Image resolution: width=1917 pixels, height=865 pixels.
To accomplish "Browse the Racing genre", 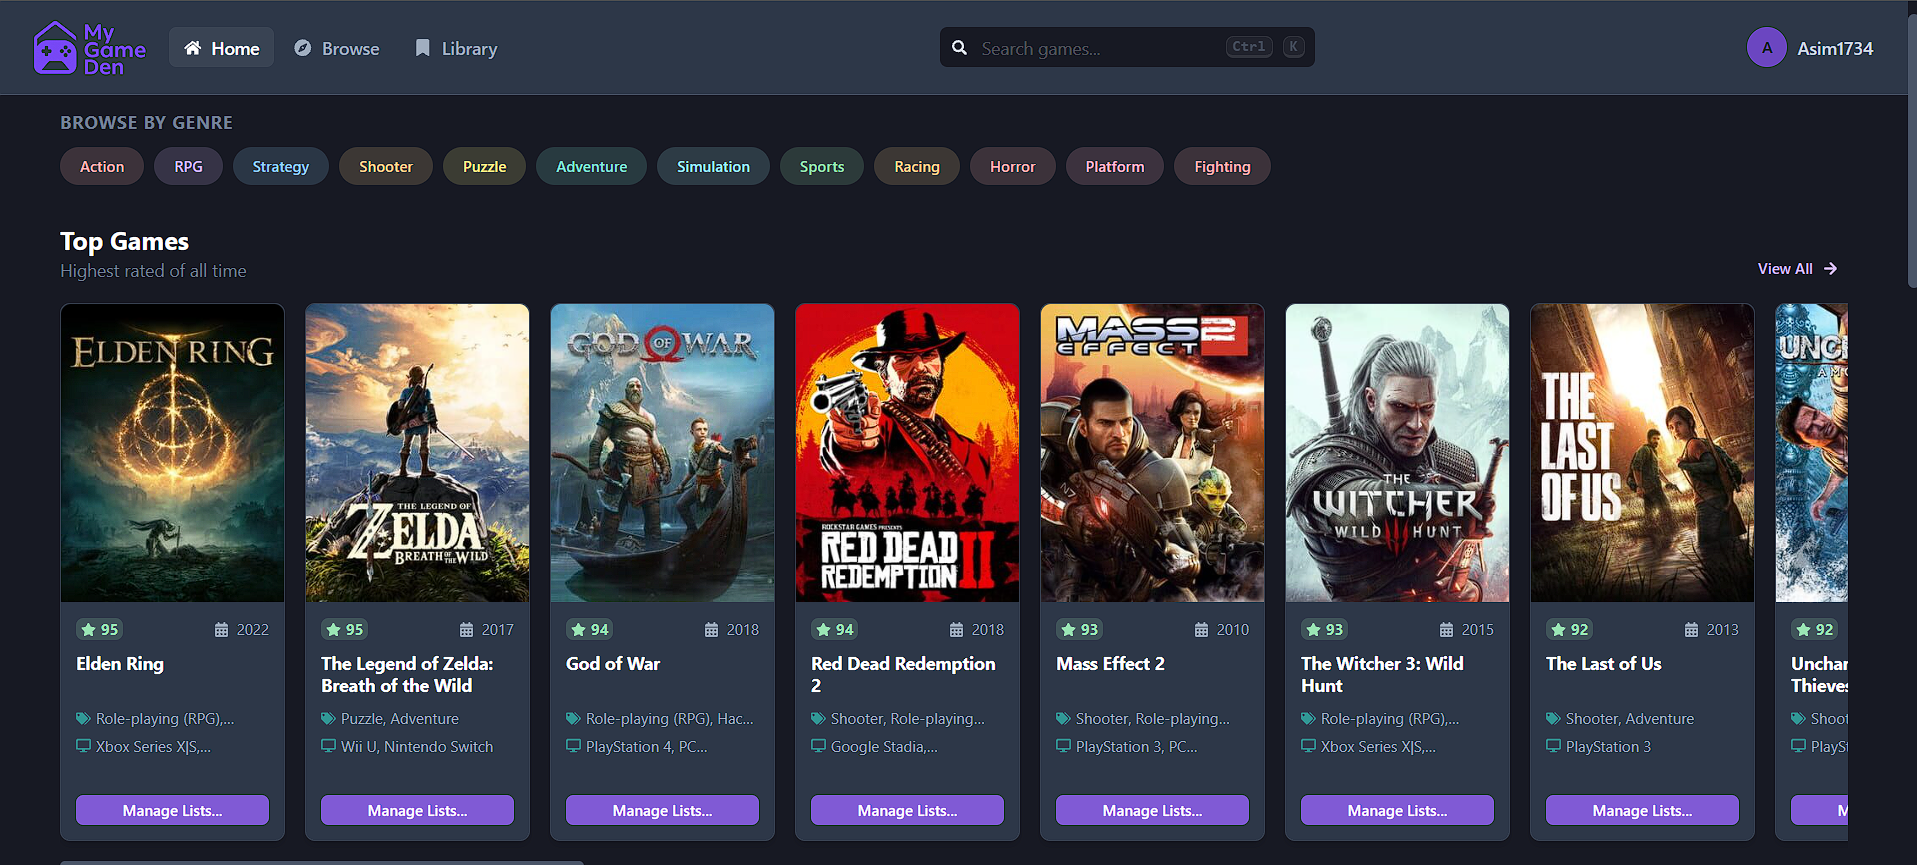I will [917, 167].
